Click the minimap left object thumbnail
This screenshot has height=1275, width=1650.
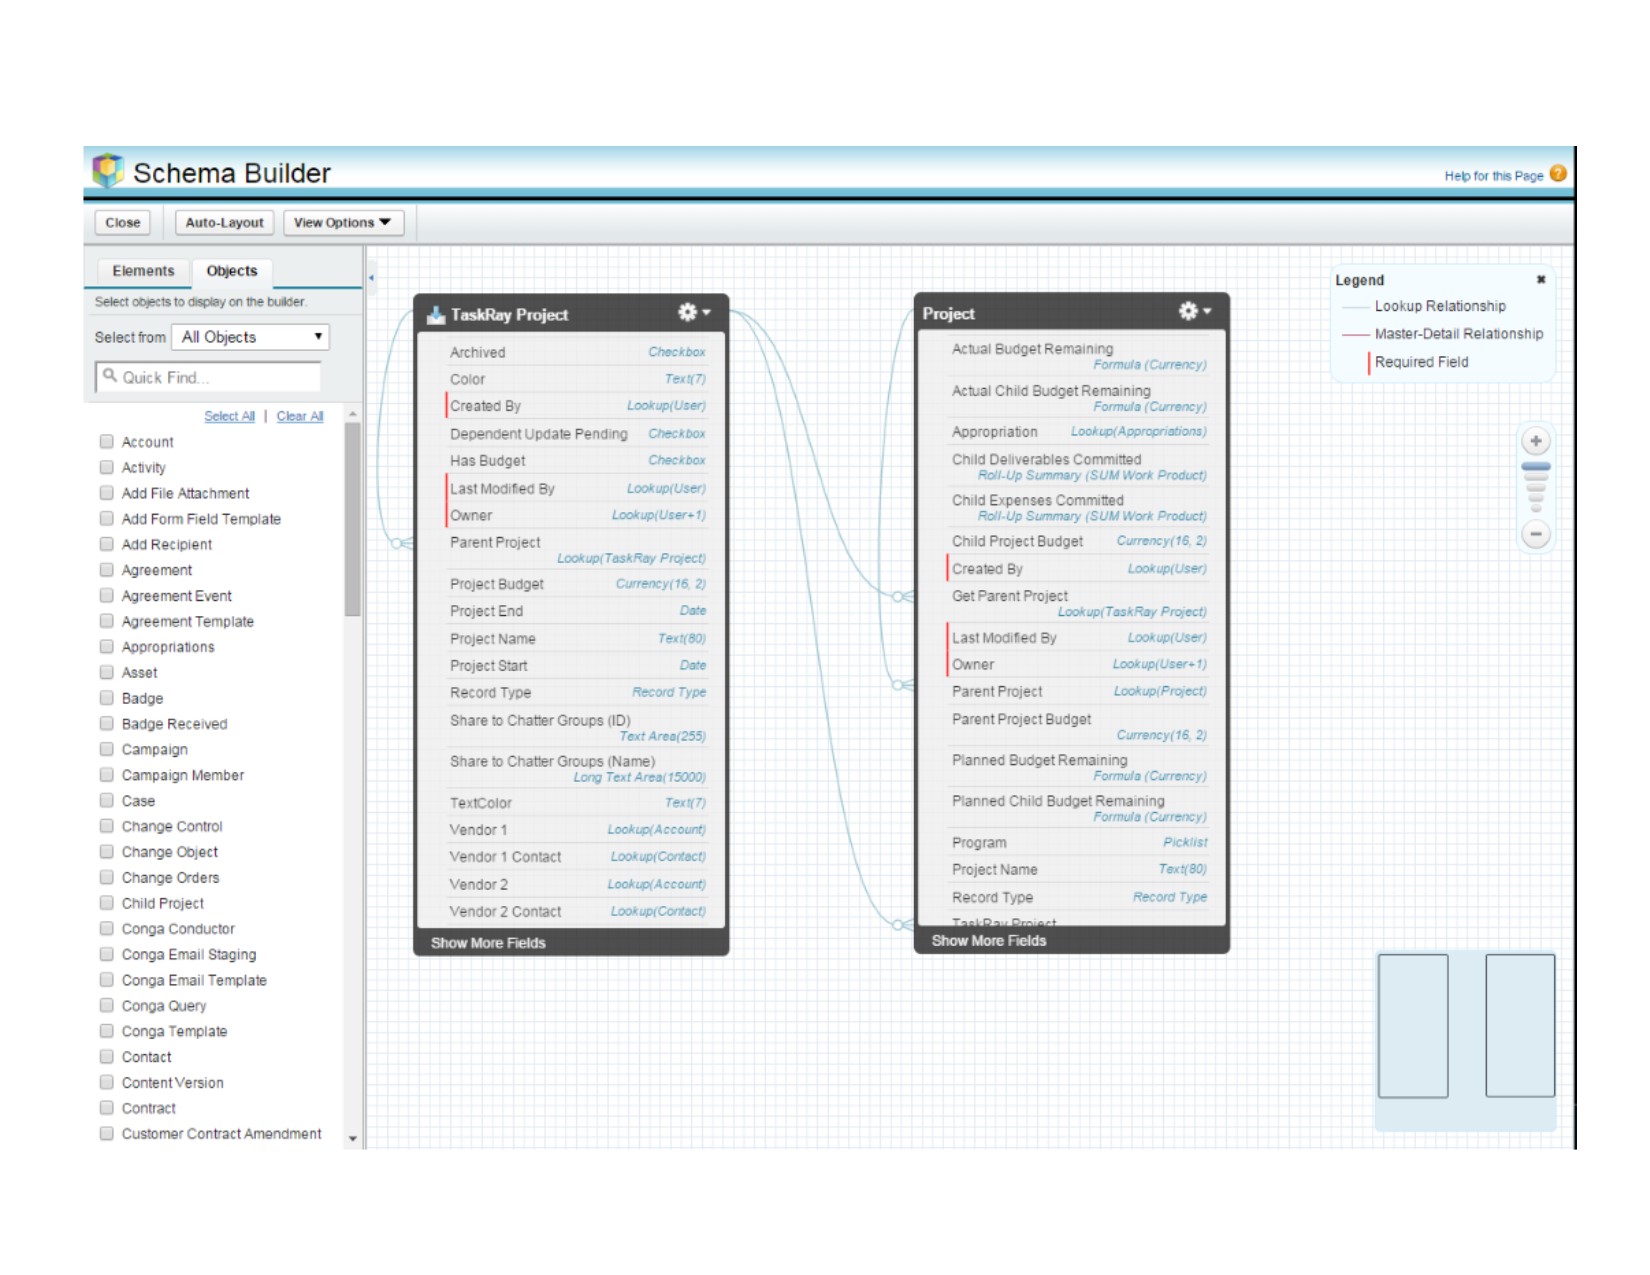click(x=1413, y=1025)
